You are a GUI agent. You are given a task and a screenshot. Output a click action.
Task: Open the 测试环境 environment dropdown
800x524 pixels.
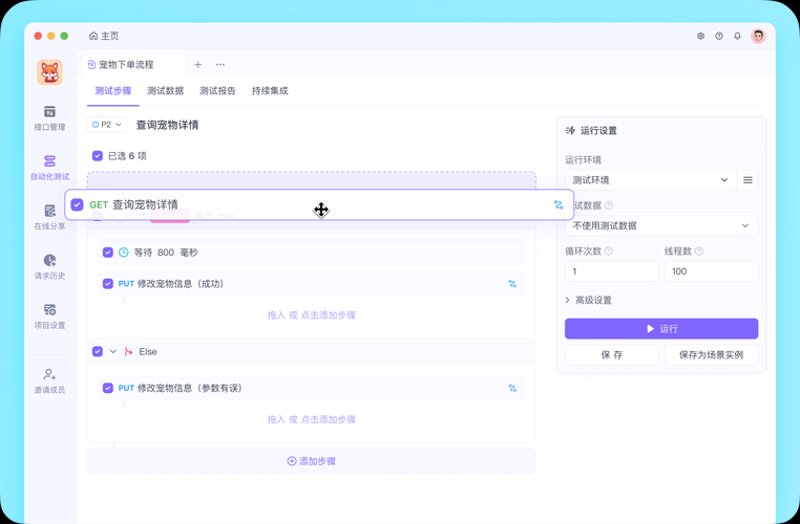click(651, 180)
